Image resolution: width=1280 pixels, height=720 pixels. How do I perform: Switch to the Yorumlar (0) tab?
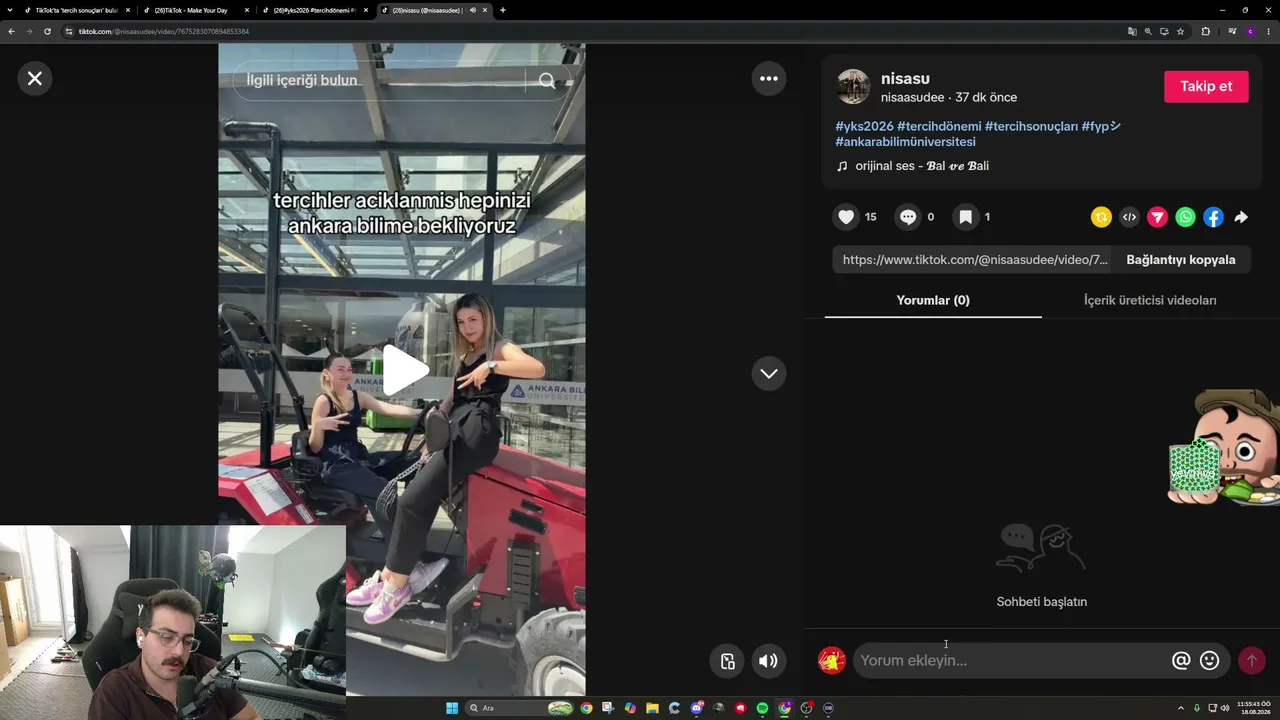[x=933, y=300]
